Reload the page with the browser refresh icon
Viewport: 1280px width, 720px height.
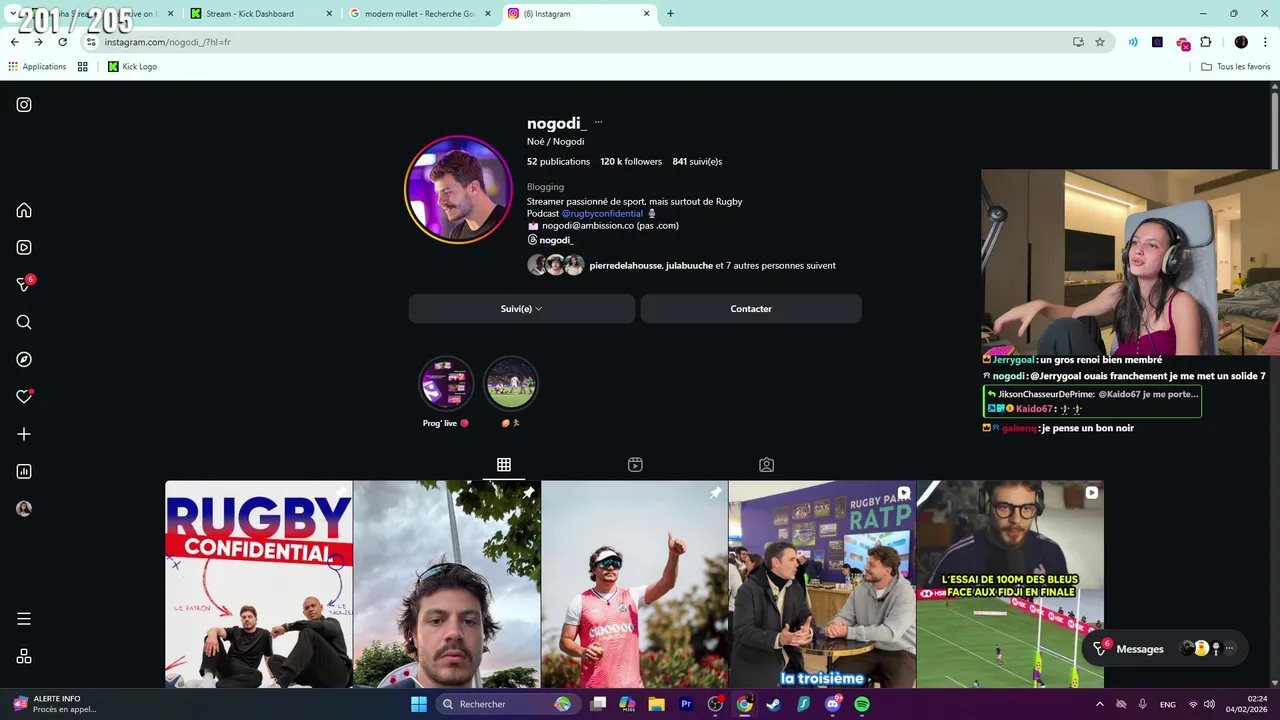[62, 42]
